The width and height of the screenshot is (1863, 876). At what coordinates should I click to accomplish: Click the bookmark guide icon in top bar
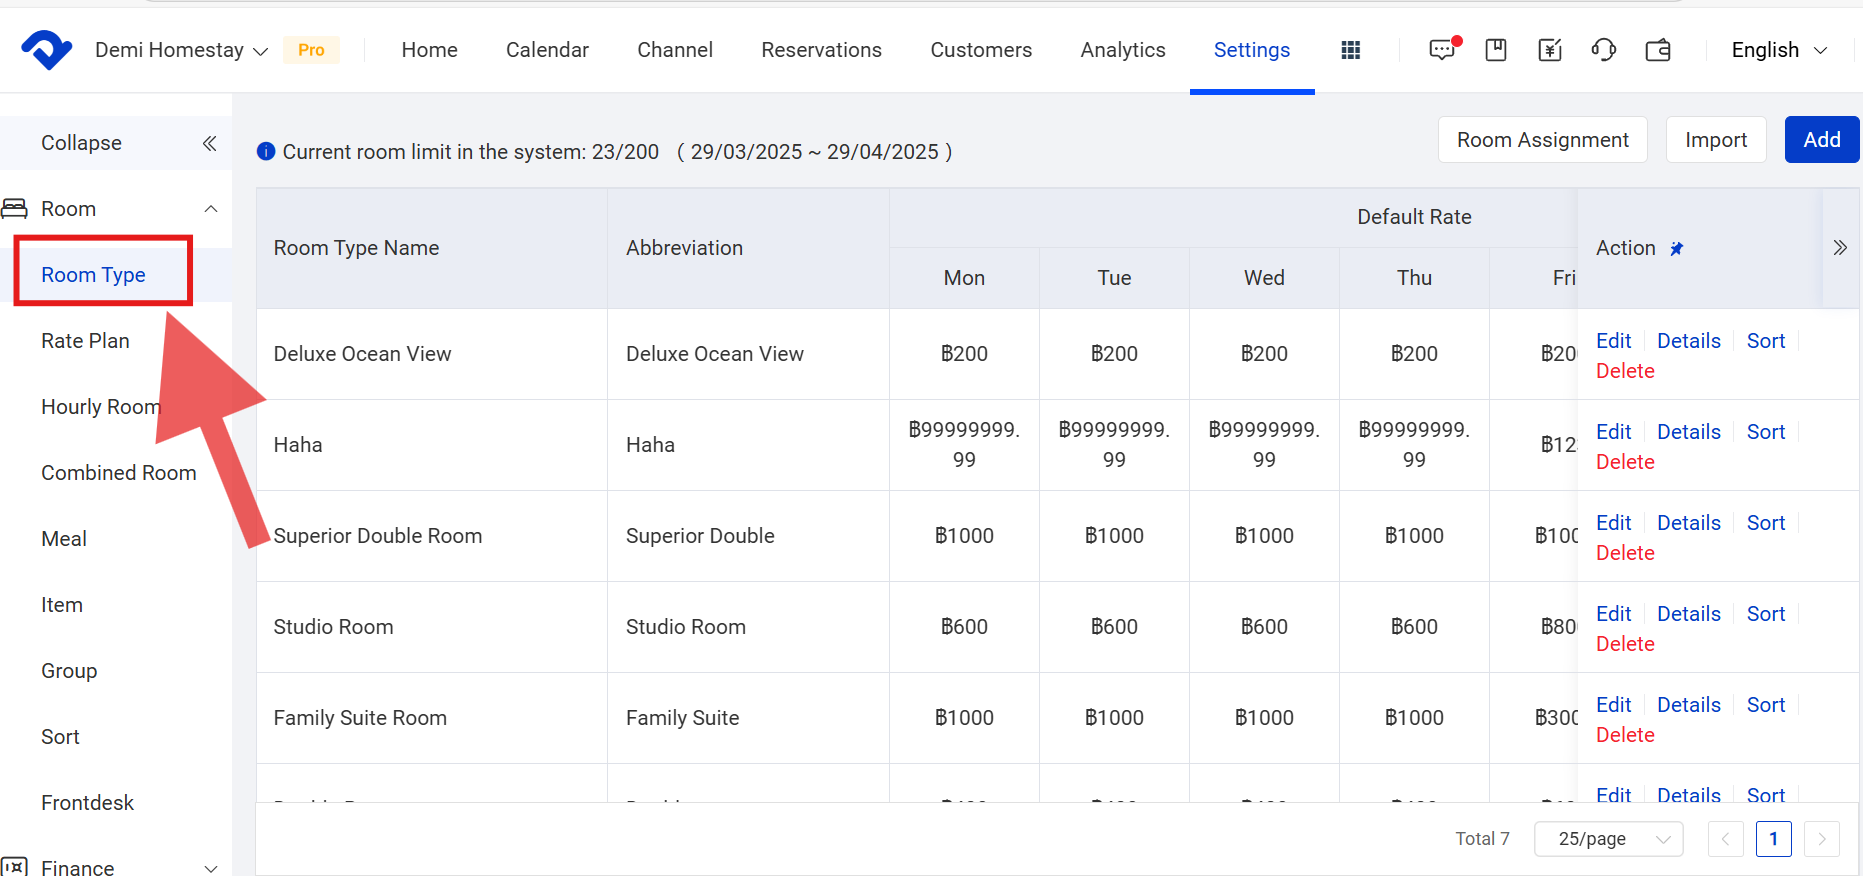pyautogui.click(x=1496, y=50)
